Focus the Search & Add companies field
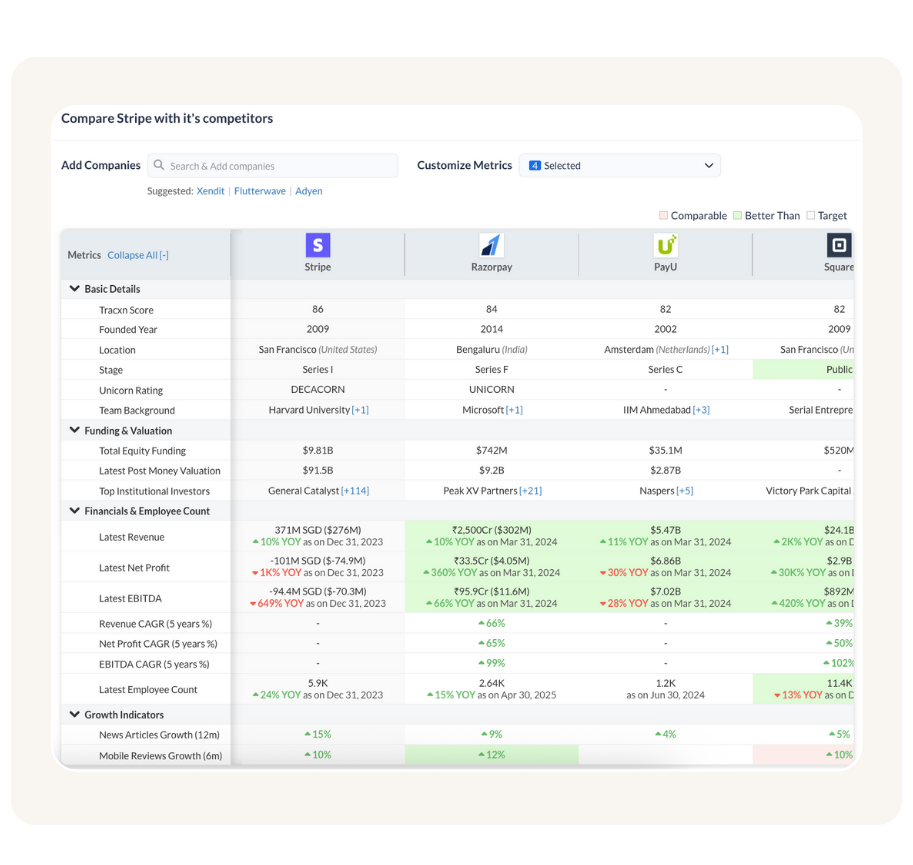The height and width of the screenshot is (865, 913). click(x=280, y=166)
